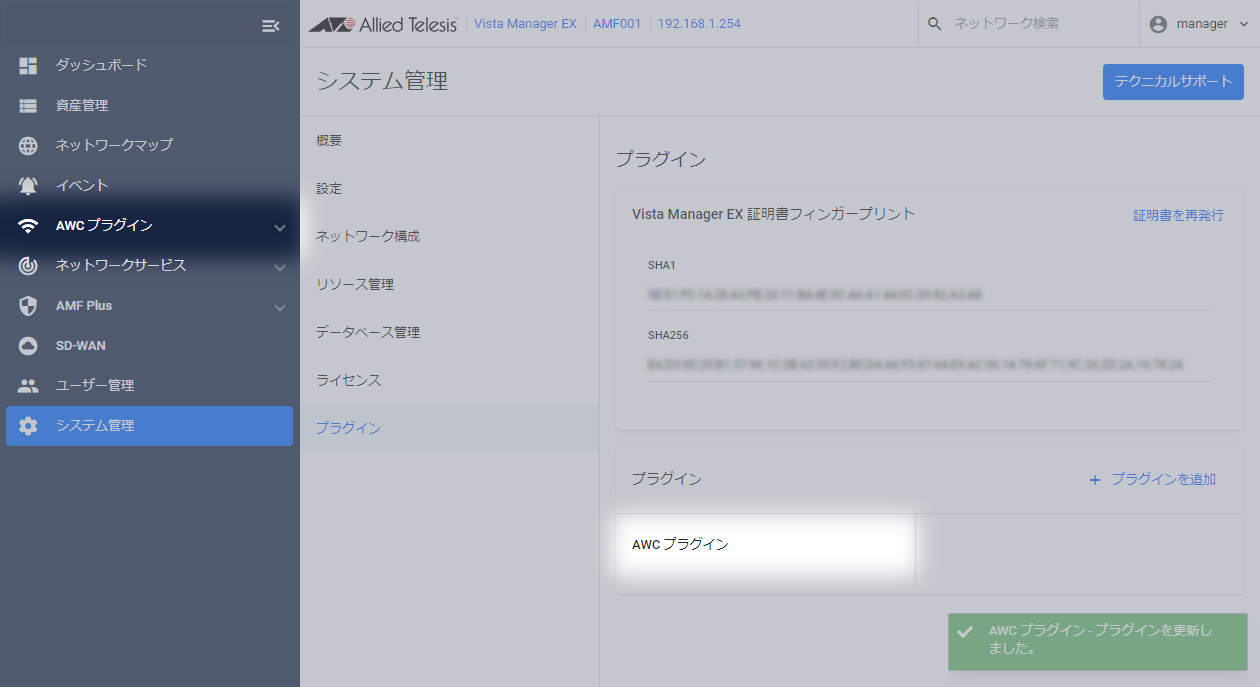1260x687 pixels.
Task: Click the search magnifier icon
Action: (x=935, y=24)
